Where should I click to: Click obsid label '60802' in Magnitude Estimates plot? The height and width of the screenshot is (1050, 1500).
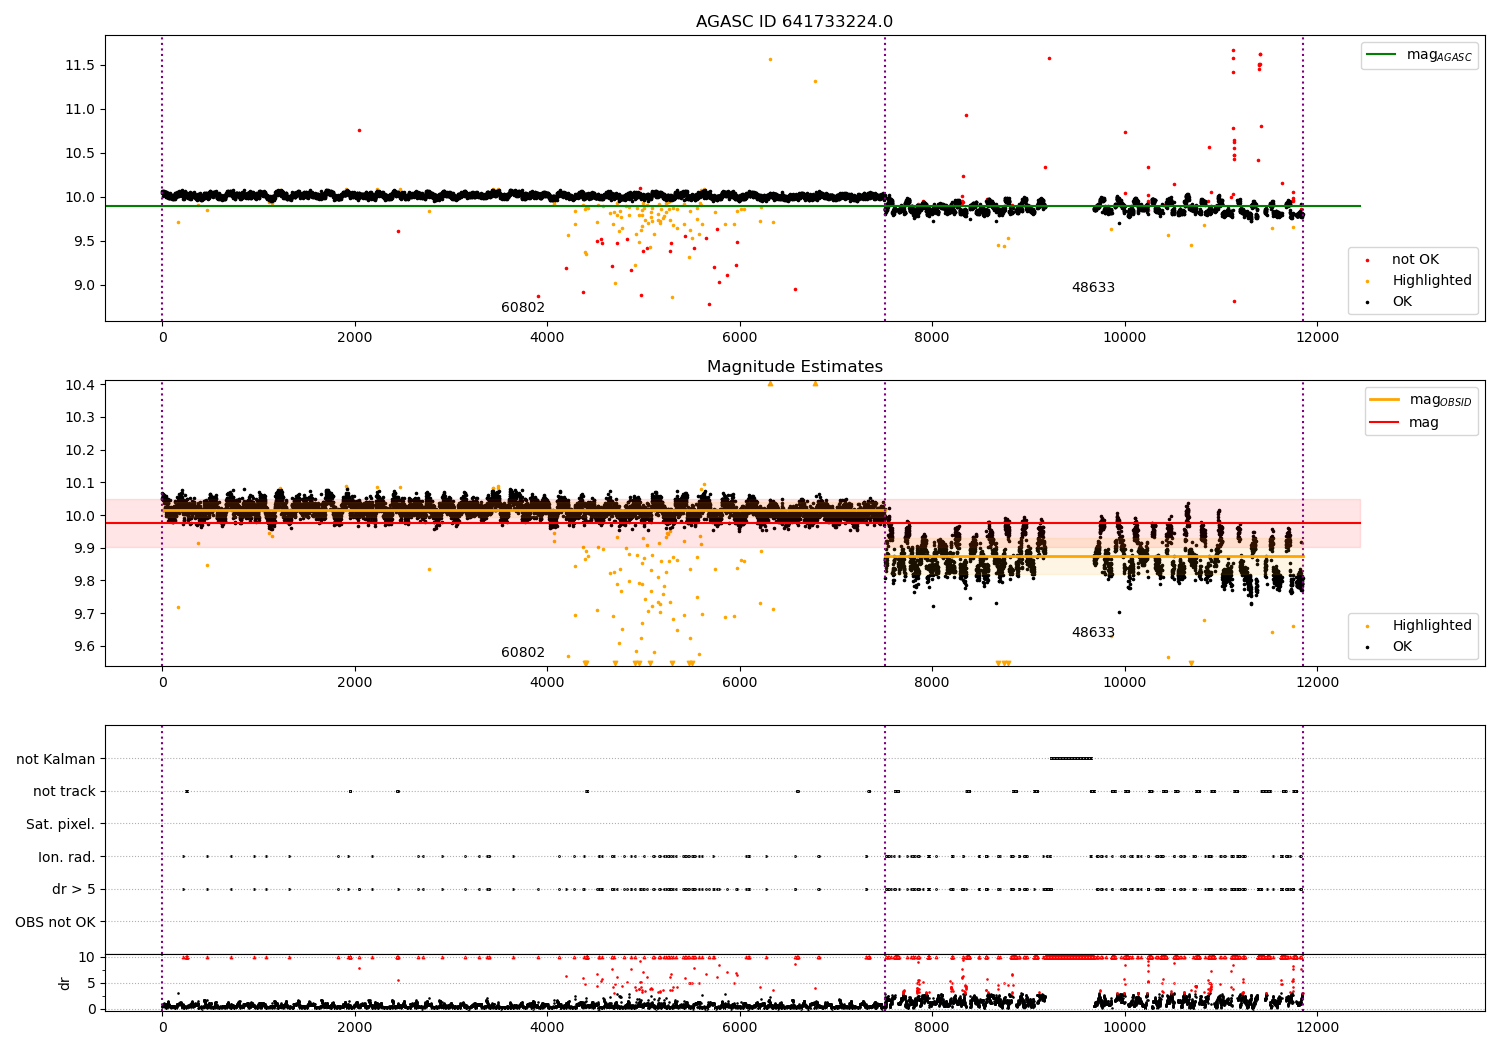tap(523, 653)
